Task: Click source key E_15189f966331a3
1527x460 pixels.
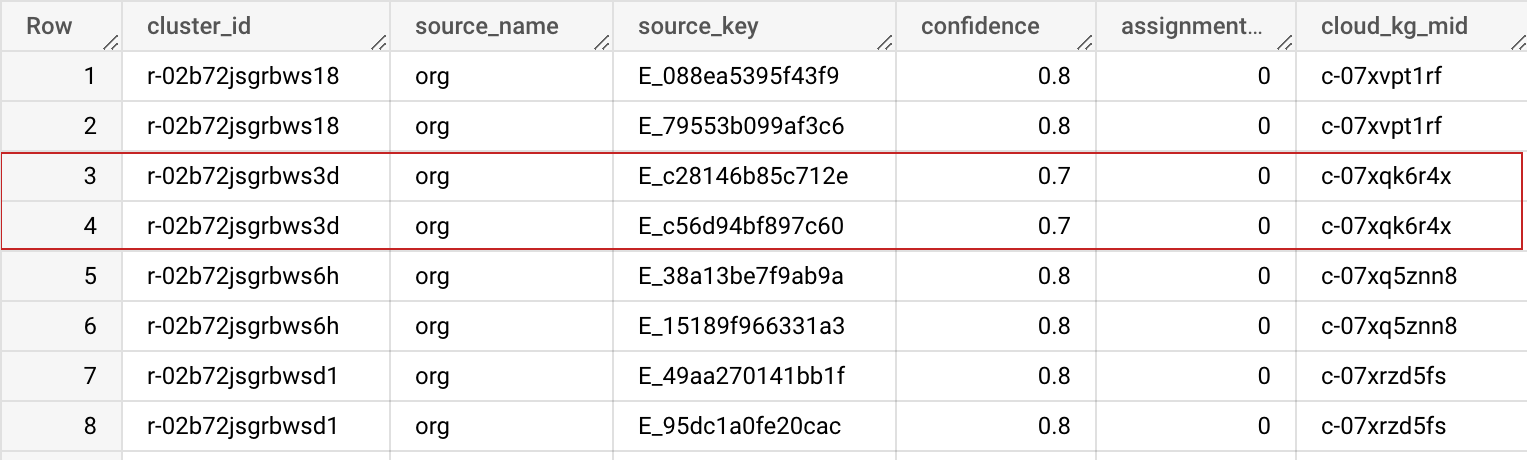Action: (x=741, y=326)
